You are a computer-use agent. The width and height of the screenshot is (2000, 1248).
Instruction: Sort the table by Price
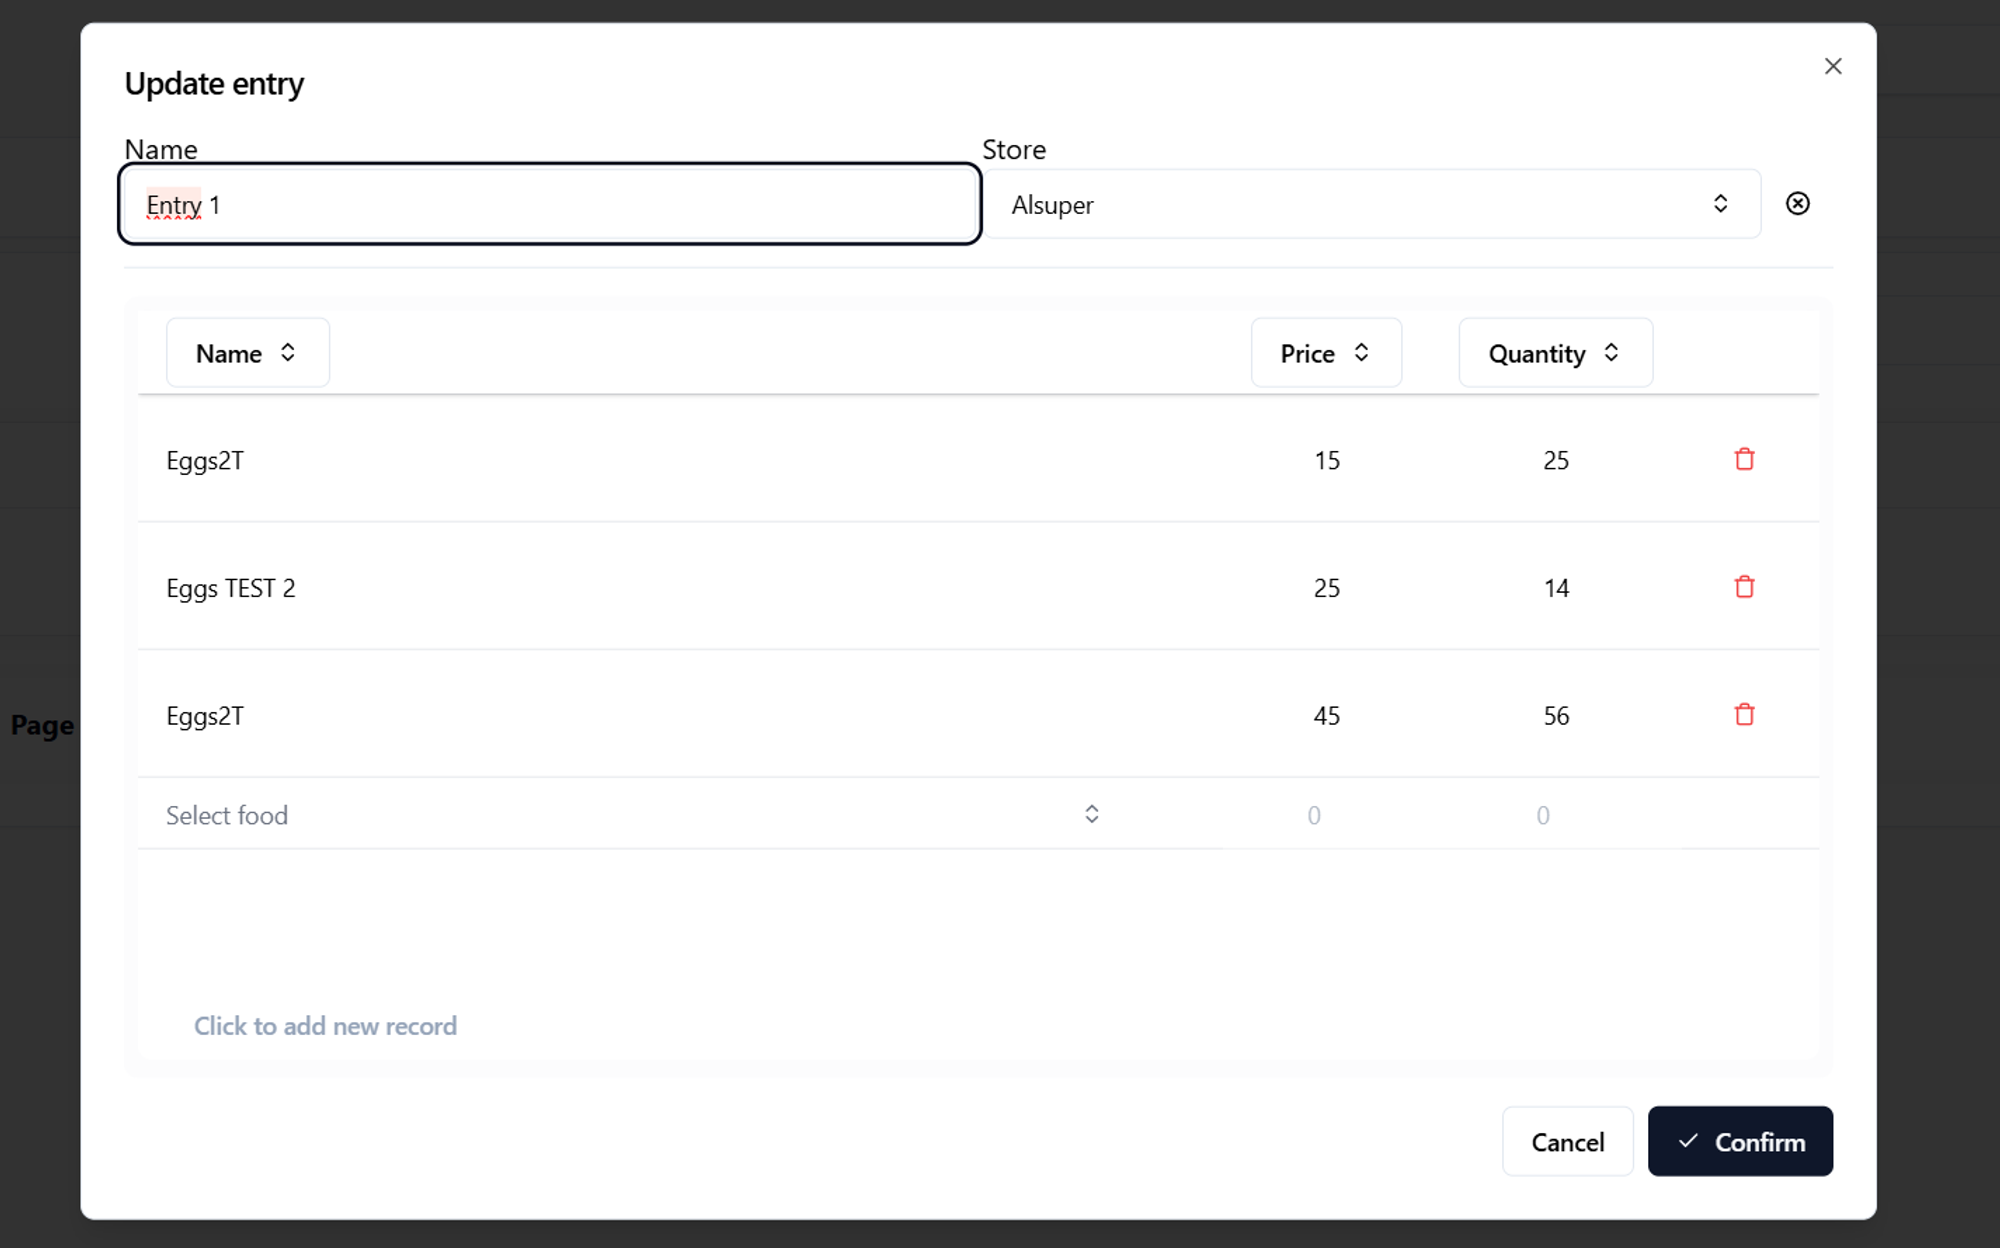tap(1362, 352)
